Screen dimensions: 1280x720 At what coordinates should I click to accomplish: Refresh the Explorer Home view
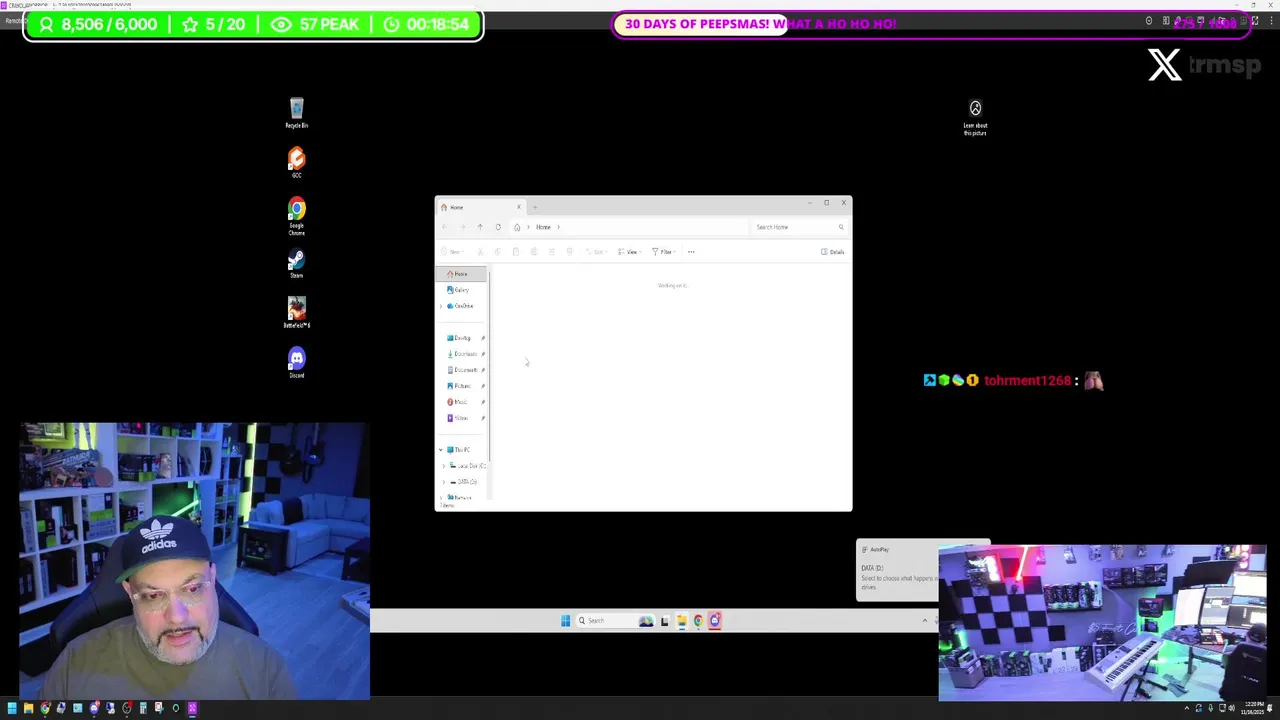coord(498,227)
